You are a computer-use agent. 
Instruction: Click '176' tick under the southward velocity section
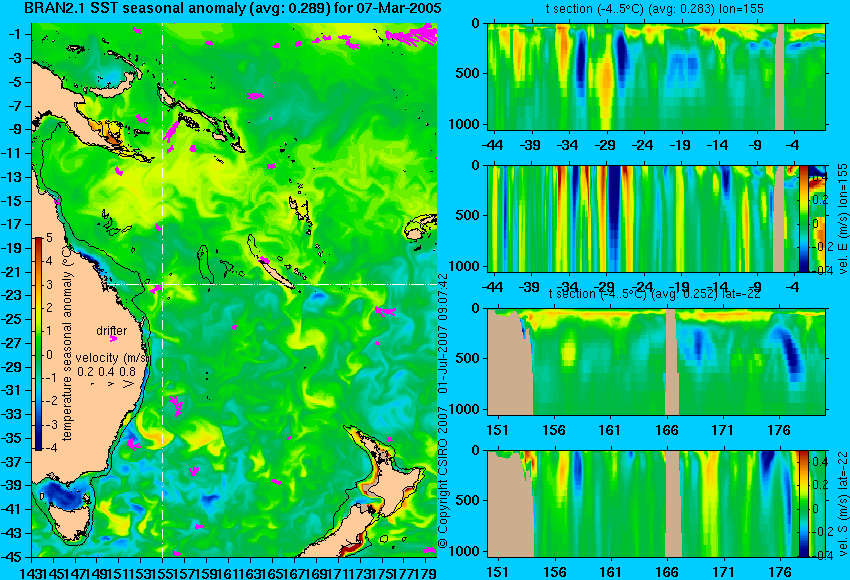pos(780,572)
